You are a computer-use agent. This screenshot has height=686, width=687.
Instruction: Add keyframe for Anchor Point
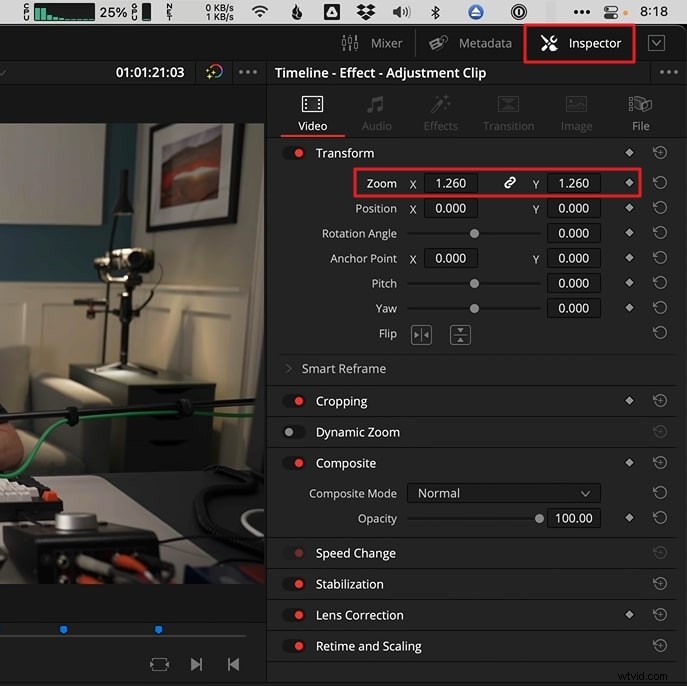[629, 258]
